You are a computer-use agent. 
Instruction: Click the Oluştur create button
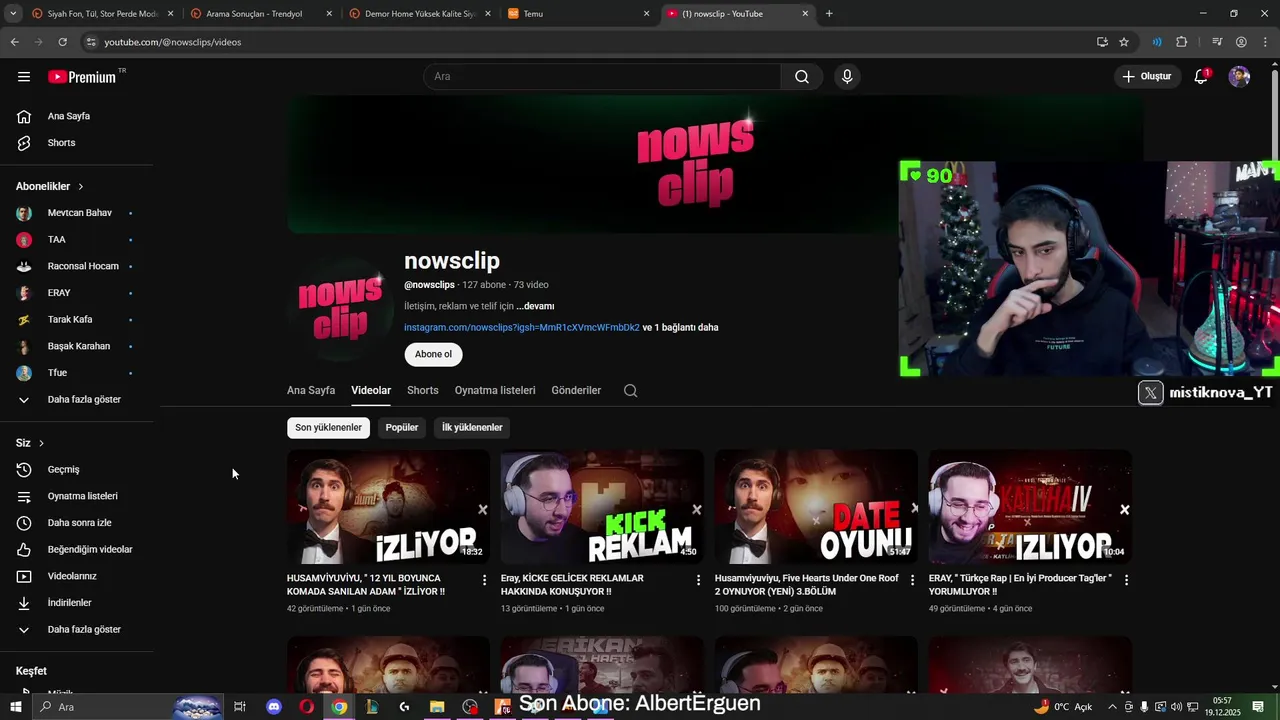click(1146, 77)
